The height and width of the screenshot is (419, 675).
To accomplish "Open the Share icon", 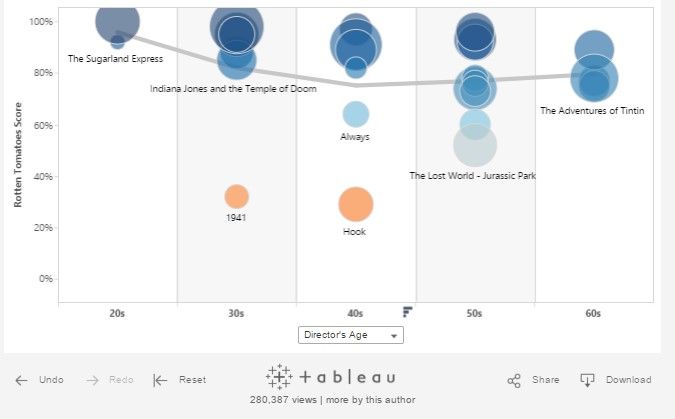I will click(x=514, y=380).
